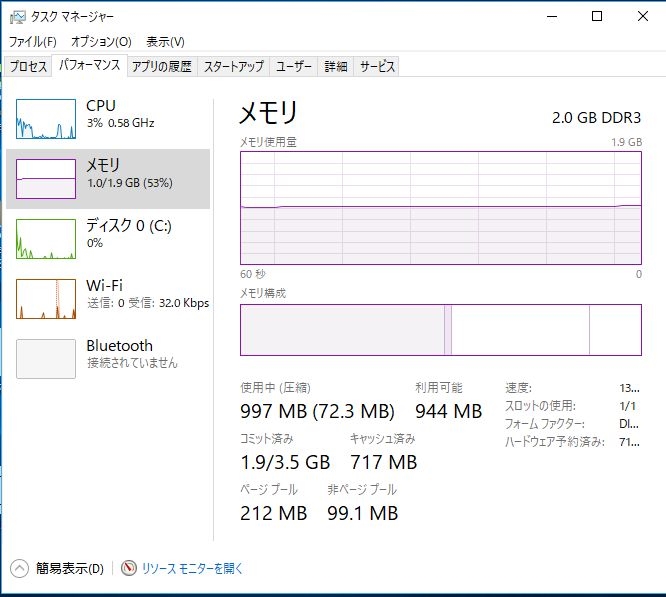Switch to the App history (アプリの履歴) tab
Screen dimensions: 666x597
161,67
